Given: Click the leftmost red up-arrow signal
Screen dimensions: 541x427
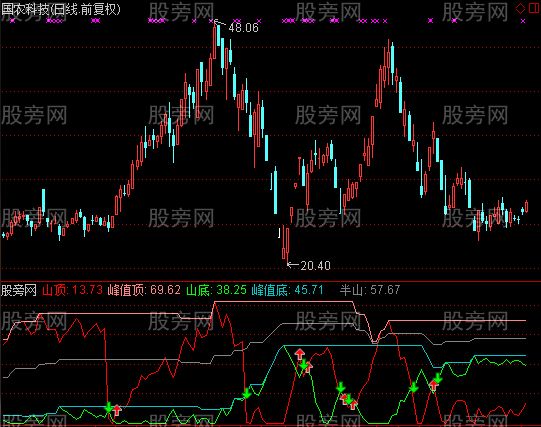Looking at the screenshot, I should [x=117, y=410].
